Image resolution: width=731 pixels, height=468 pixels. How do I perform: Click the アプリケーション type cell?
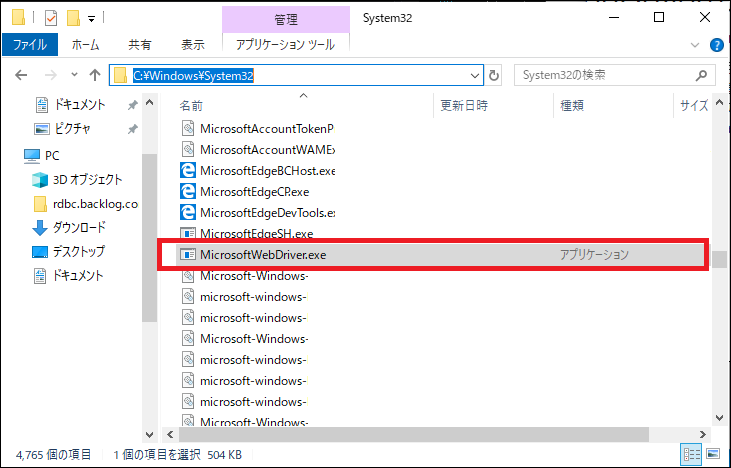[594, 255]
